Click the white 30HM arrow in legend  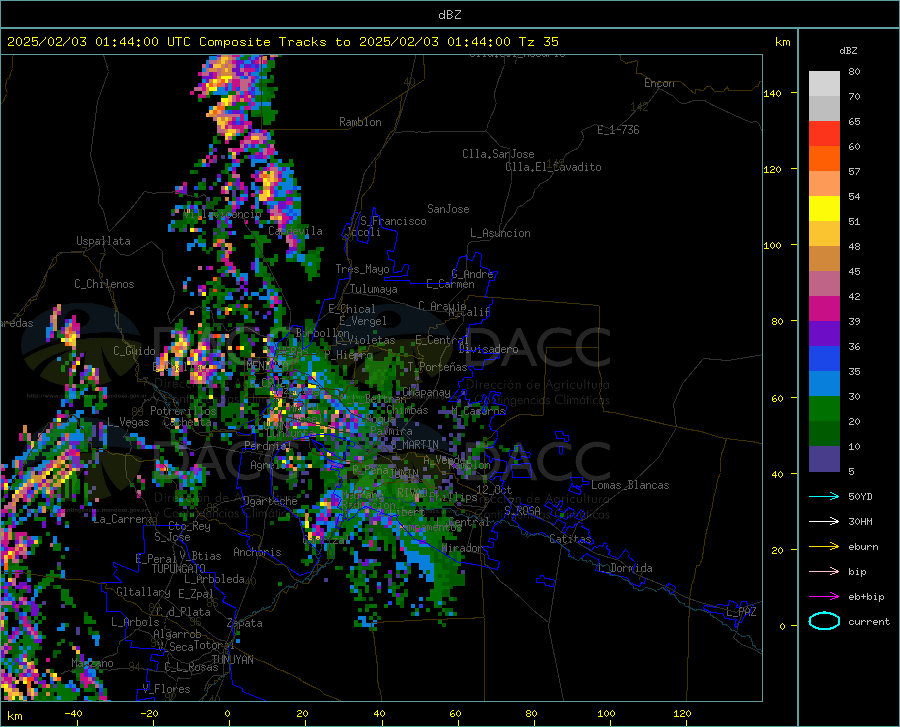(x=824, y=522)
